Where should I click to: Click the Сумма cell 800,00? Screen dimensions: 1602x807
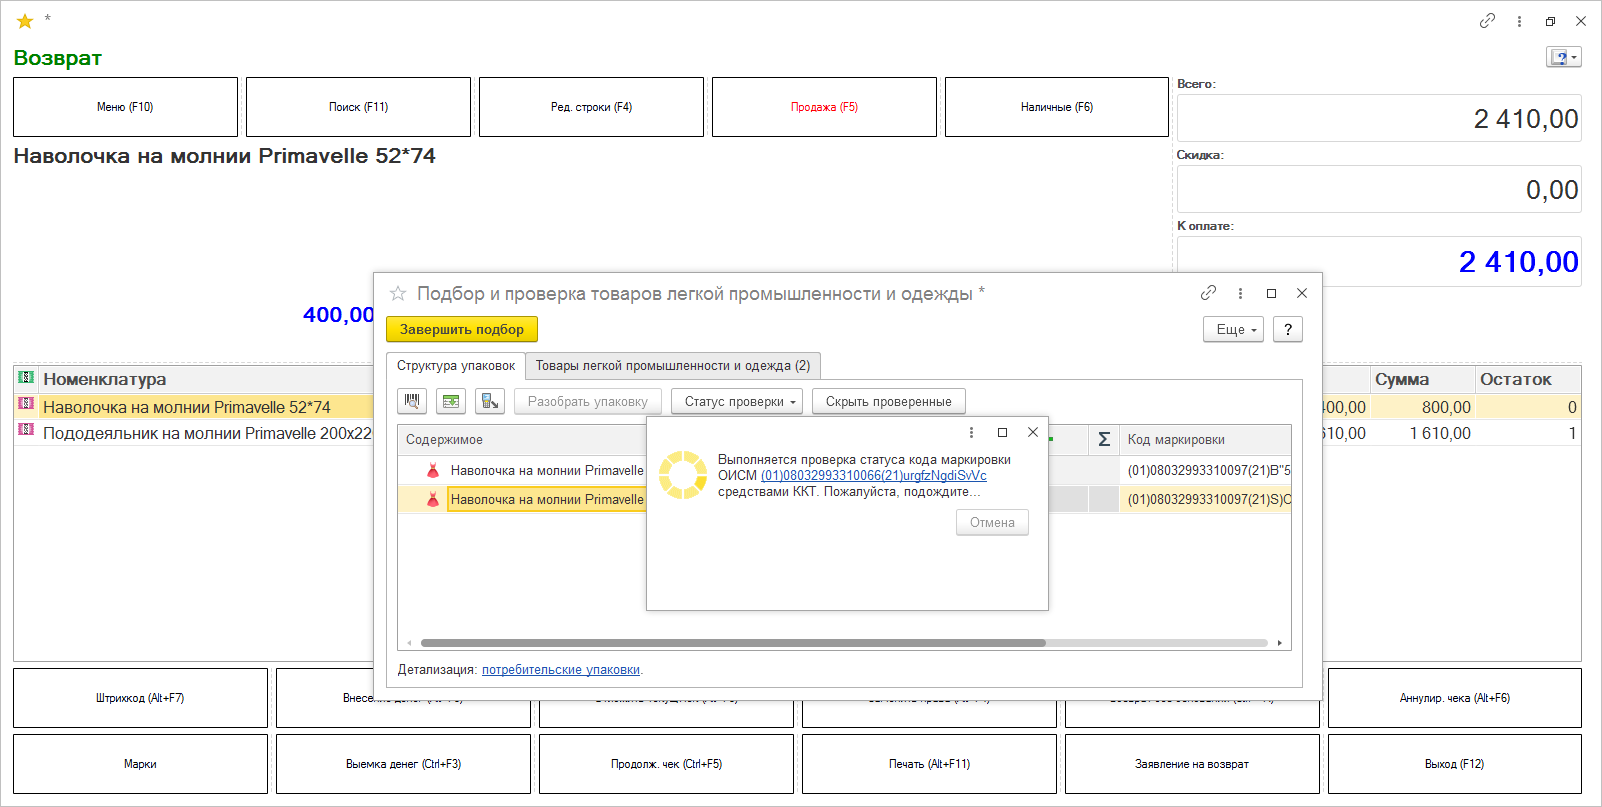pyautogui.click(x=1423, y=407)
